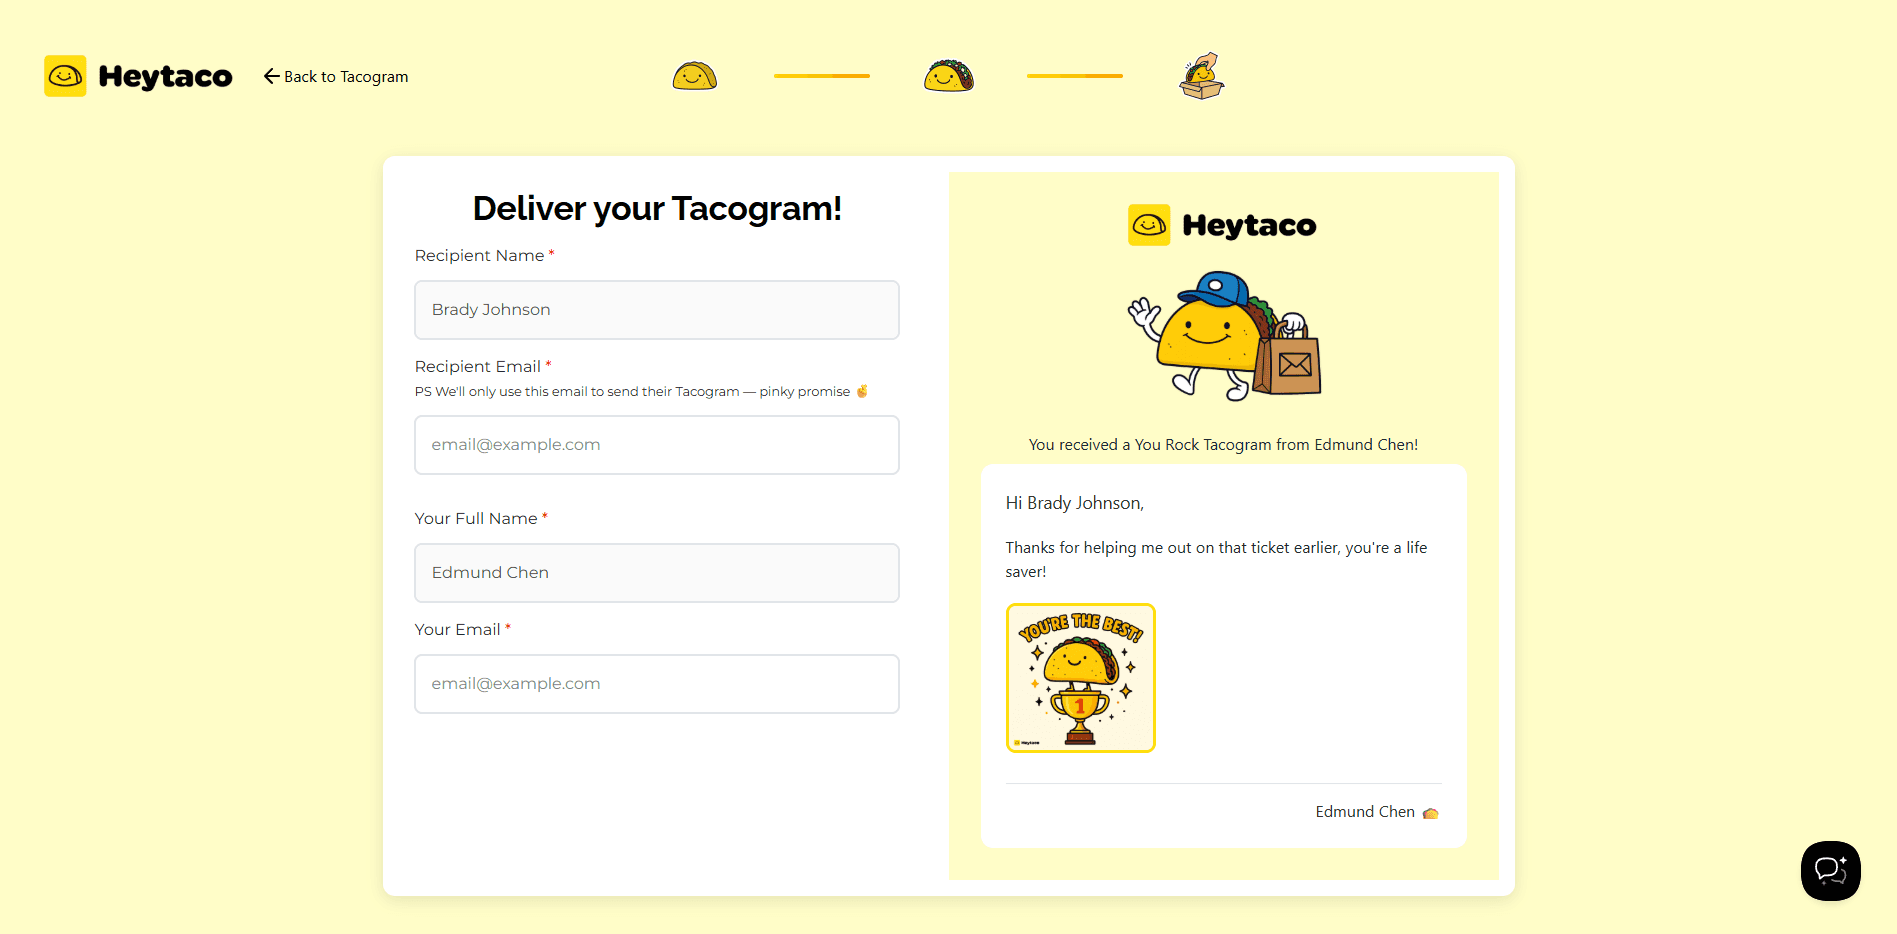Click the small taco icon beside Edmund Chen signature
The image size is (1897, 934).
point(1431,813)
